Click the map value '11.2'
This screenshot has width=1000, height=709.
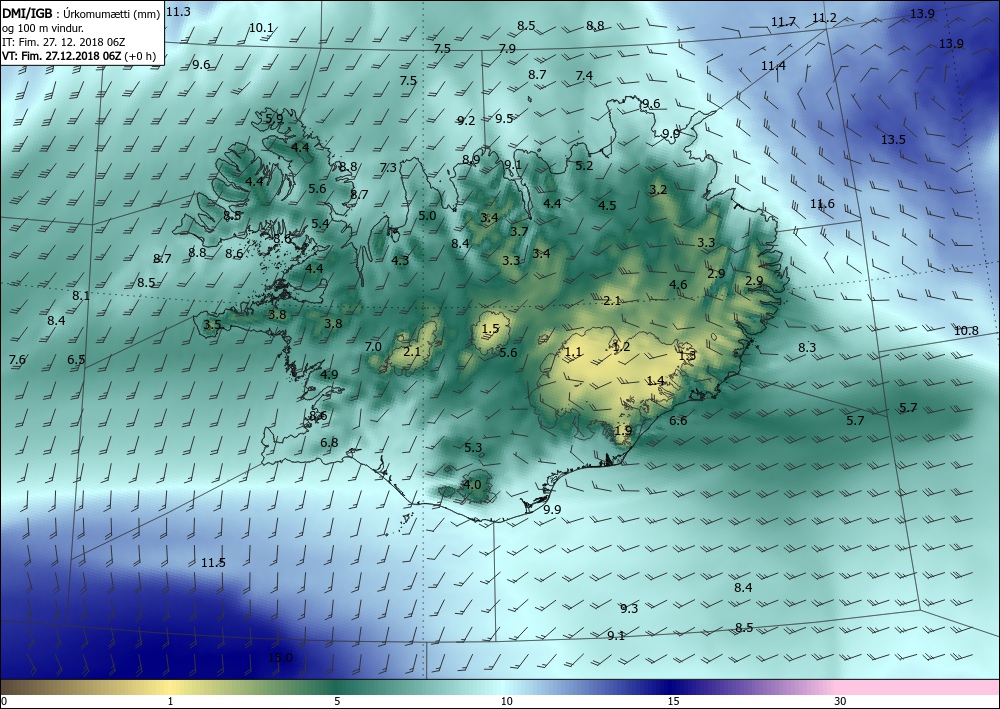[x=824, y=18]
